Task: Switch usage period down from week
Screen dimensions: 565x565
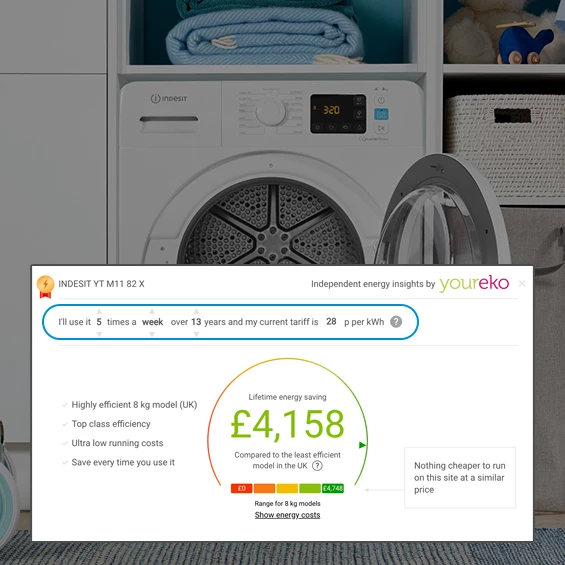Action: point(152,334)
